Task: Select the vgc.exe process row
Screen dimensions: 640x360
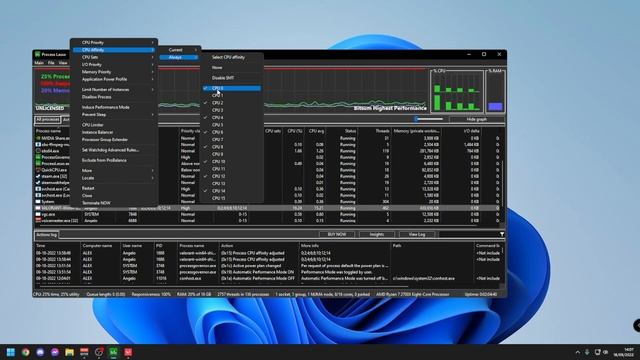Action: point(267,214)
